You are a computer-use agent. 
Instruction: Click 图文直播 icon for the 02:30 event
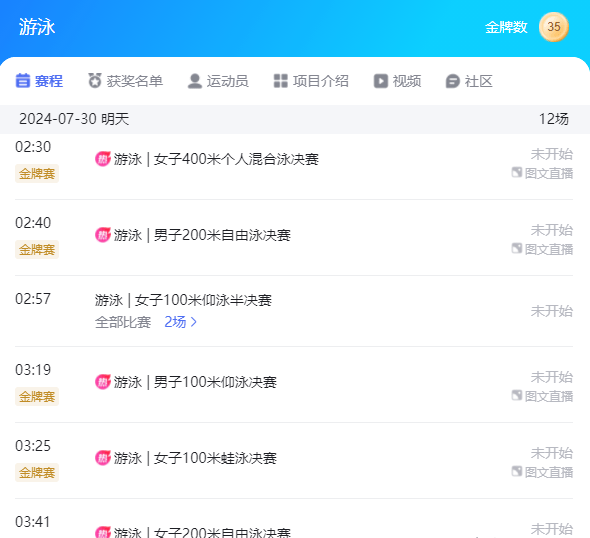[x=517, y=173]
